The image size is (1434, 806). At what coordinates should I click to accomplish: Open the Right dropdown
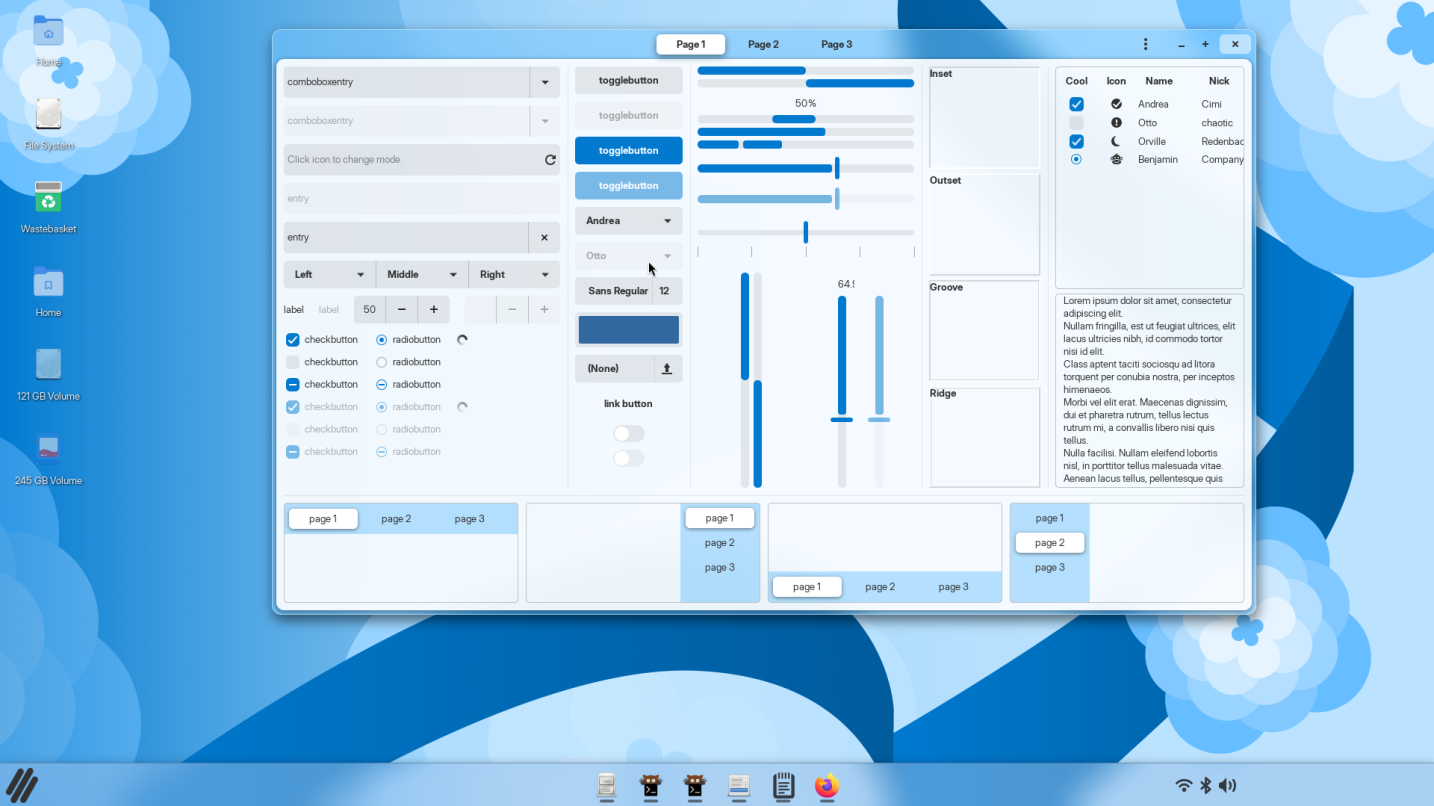514,275
